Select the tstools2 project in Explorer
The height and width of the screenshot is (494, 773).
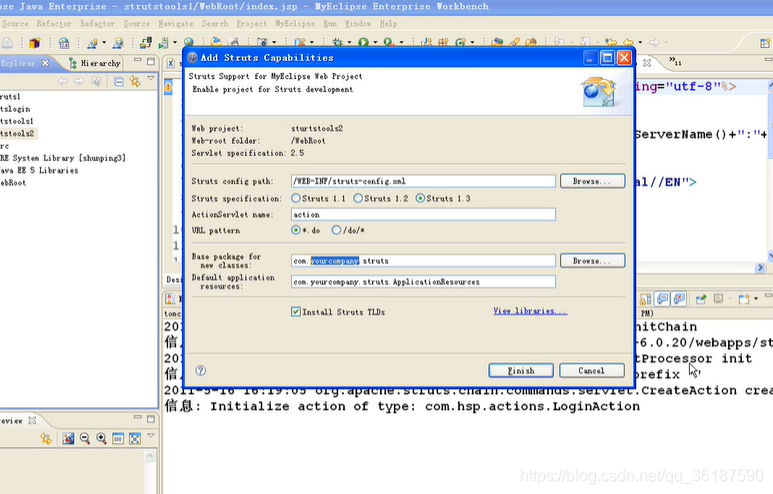click(x=17, y=134)
